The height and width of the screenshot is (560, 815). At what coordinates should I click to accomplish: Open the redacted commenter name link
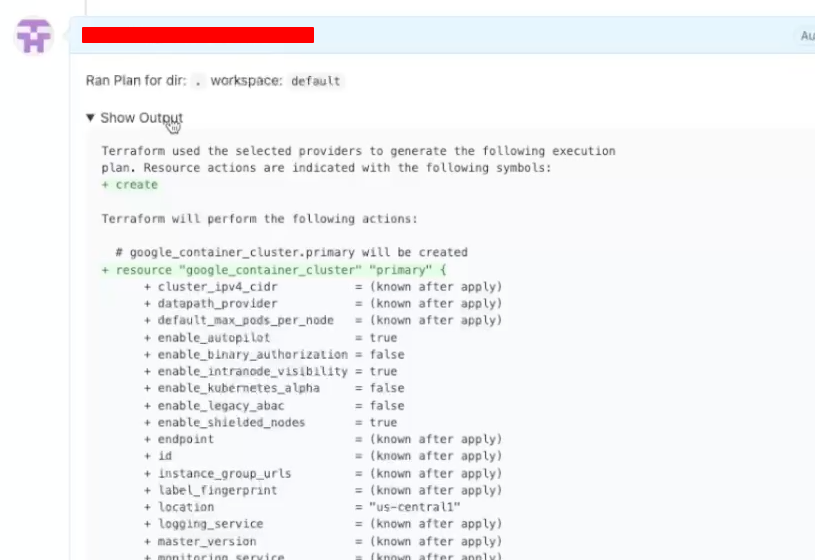(197, 36)
